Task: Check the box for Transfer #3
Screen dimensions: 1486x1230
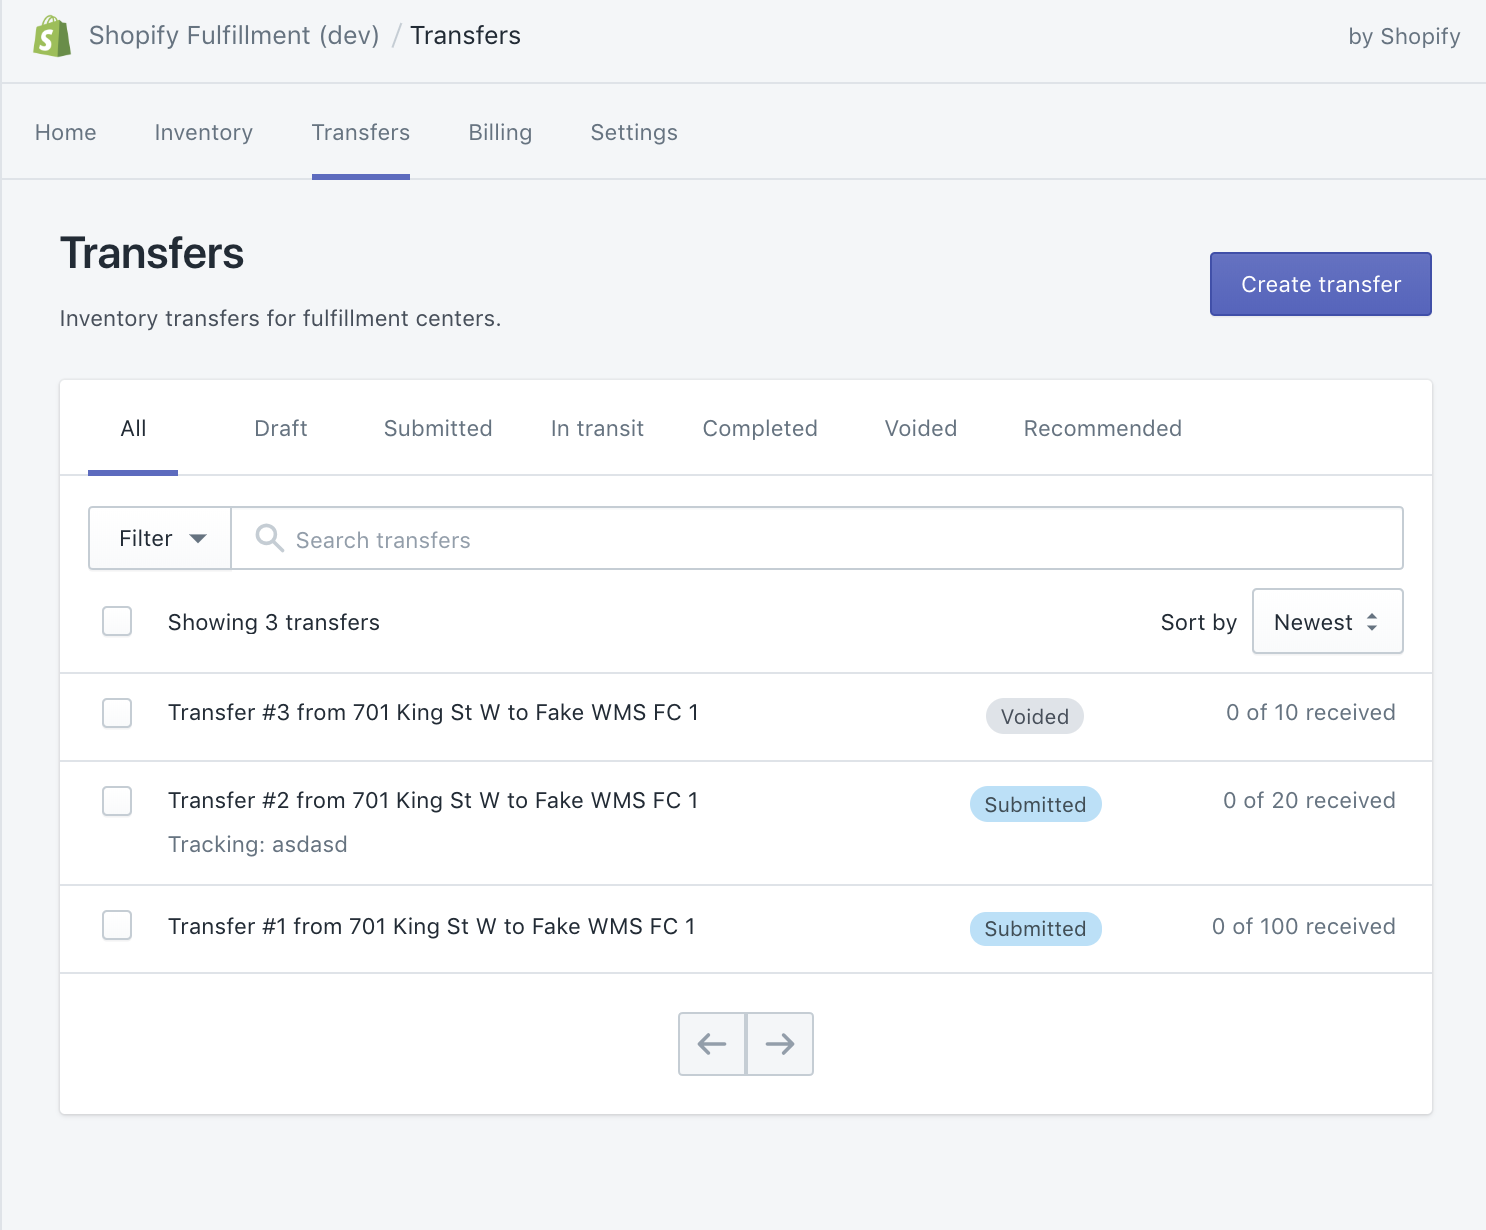Action: (x=117, y=713)
